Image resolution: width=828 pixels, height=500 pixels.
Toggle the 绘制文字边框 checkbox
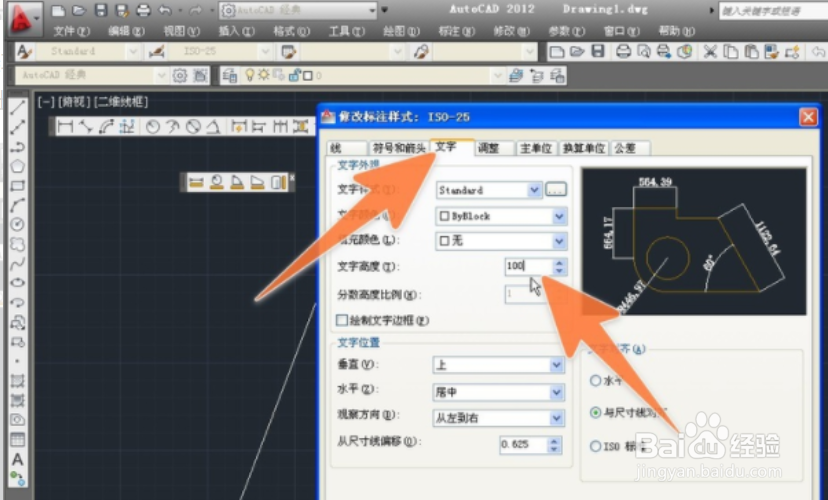pos(342,320)
